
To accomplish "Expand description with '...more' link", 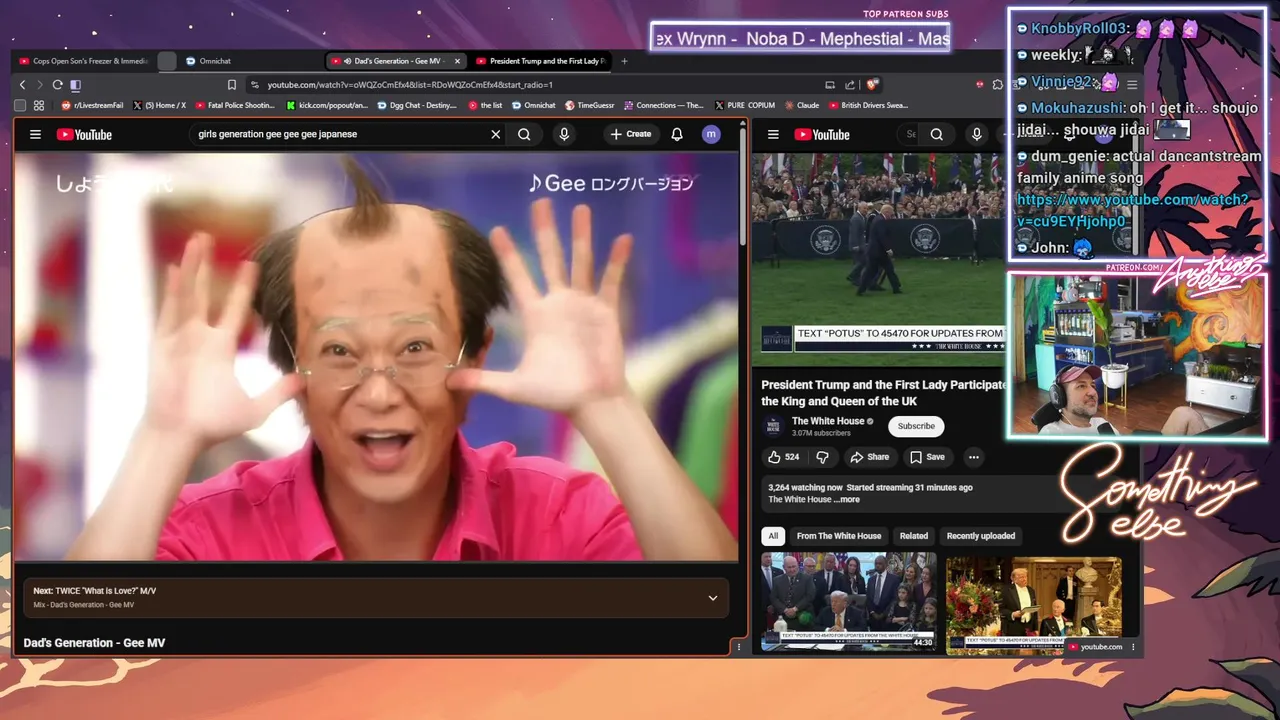I will 847,499.
